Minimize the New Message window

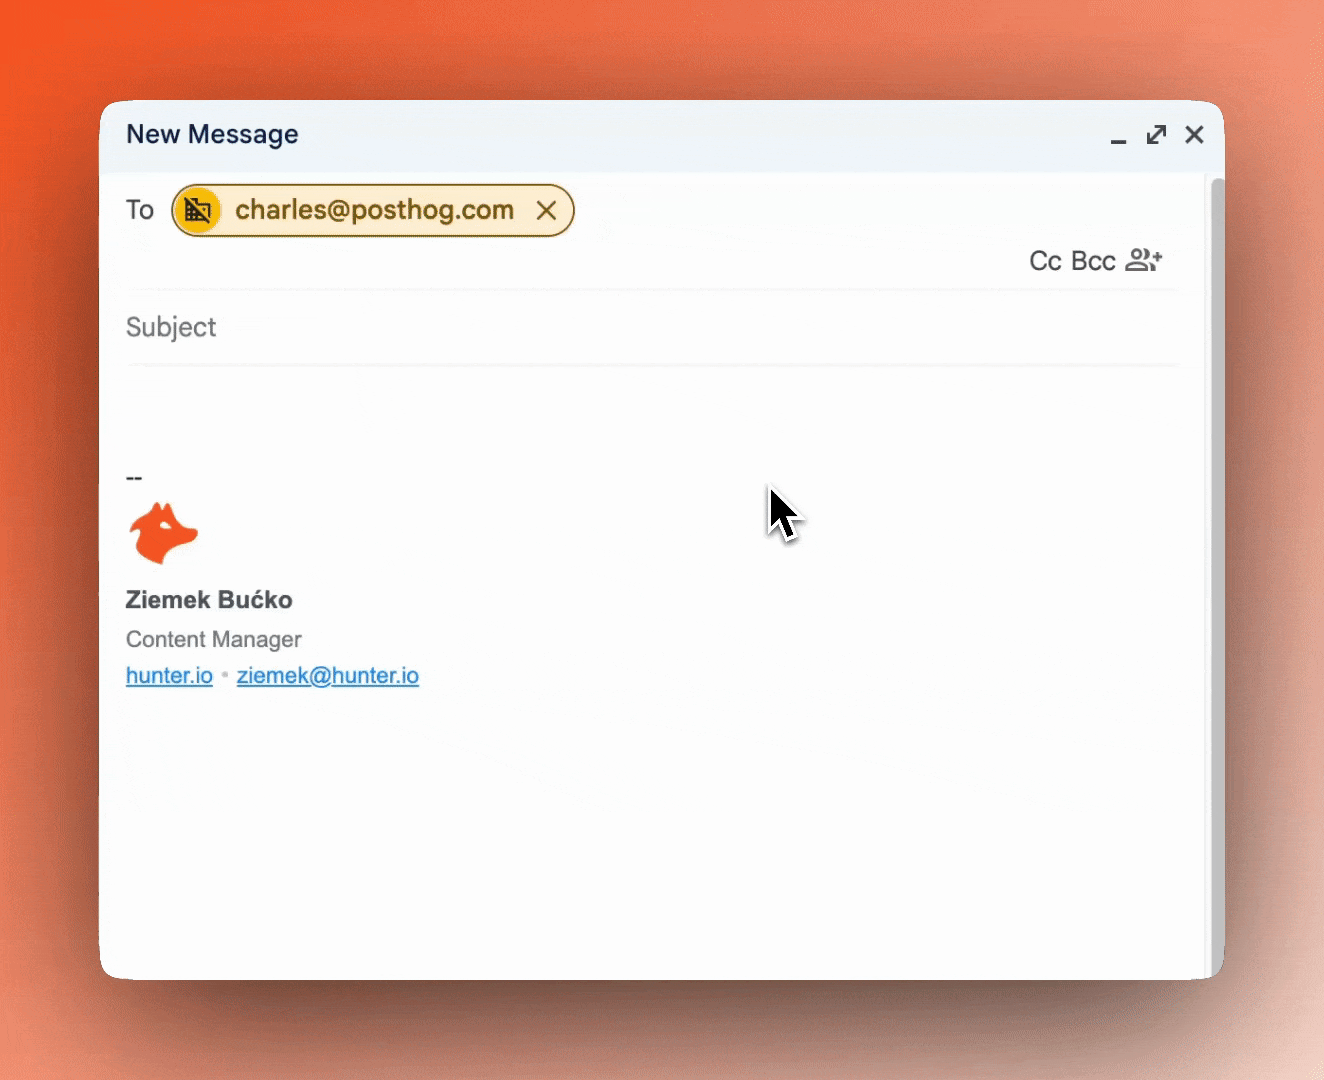[1118, 136]
